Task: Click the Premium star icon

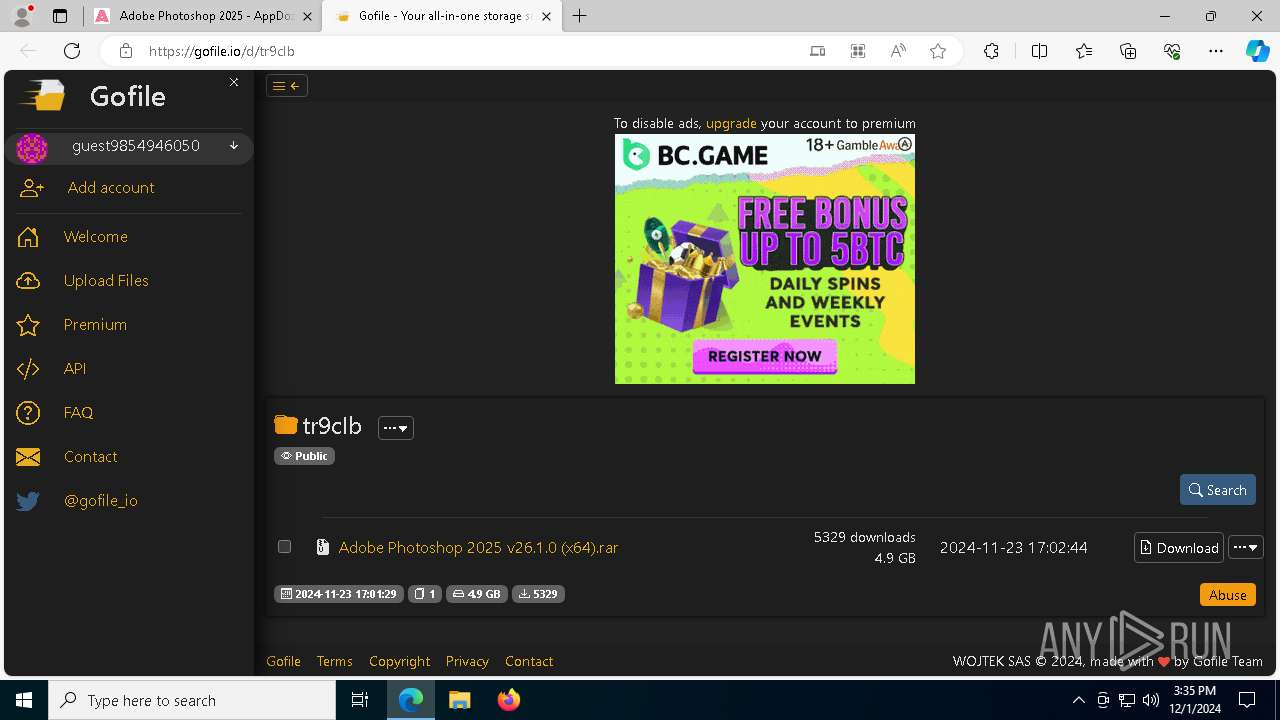Action: click(x=28, y=325)
